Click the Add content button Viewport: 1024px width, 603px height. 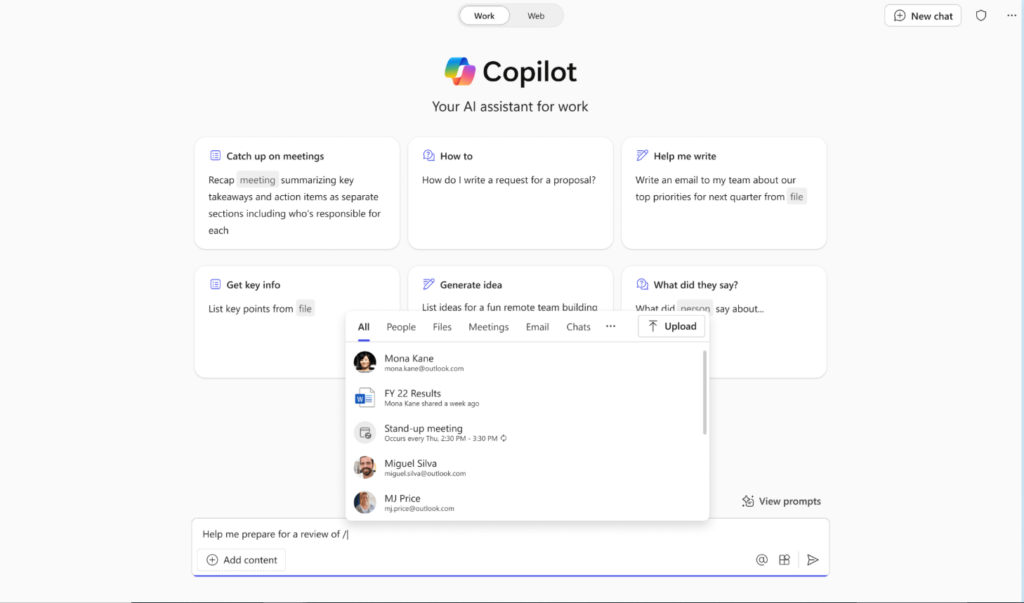pos(242,560)
